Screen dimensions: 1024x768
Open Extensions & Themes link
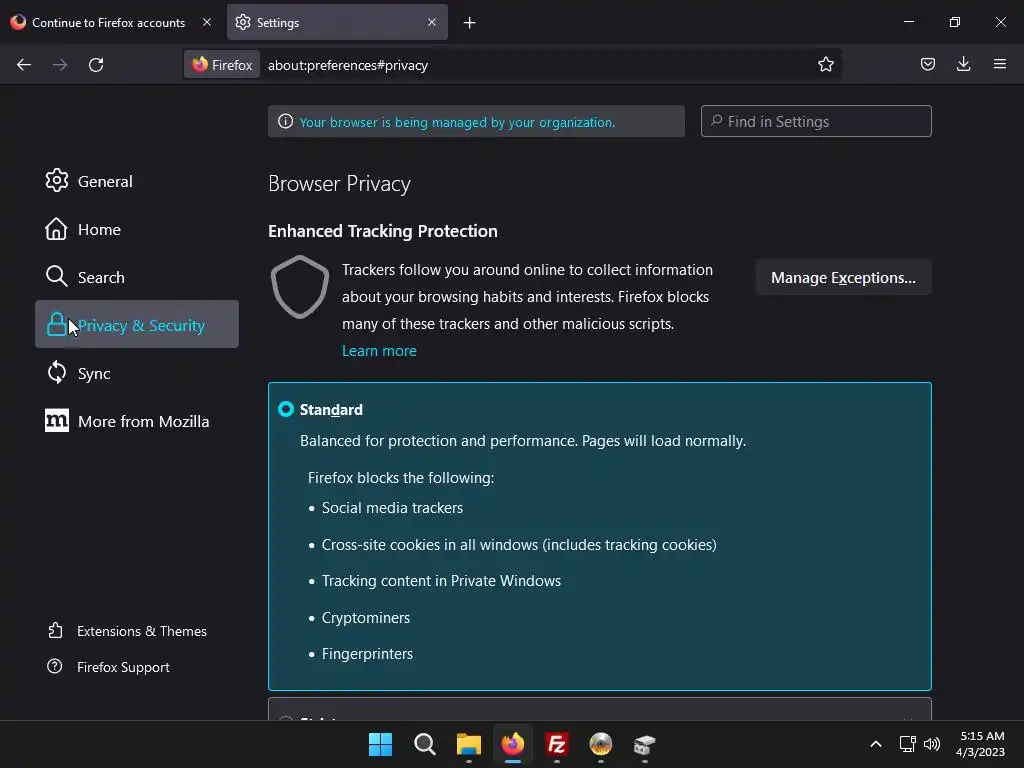point(127,631)
